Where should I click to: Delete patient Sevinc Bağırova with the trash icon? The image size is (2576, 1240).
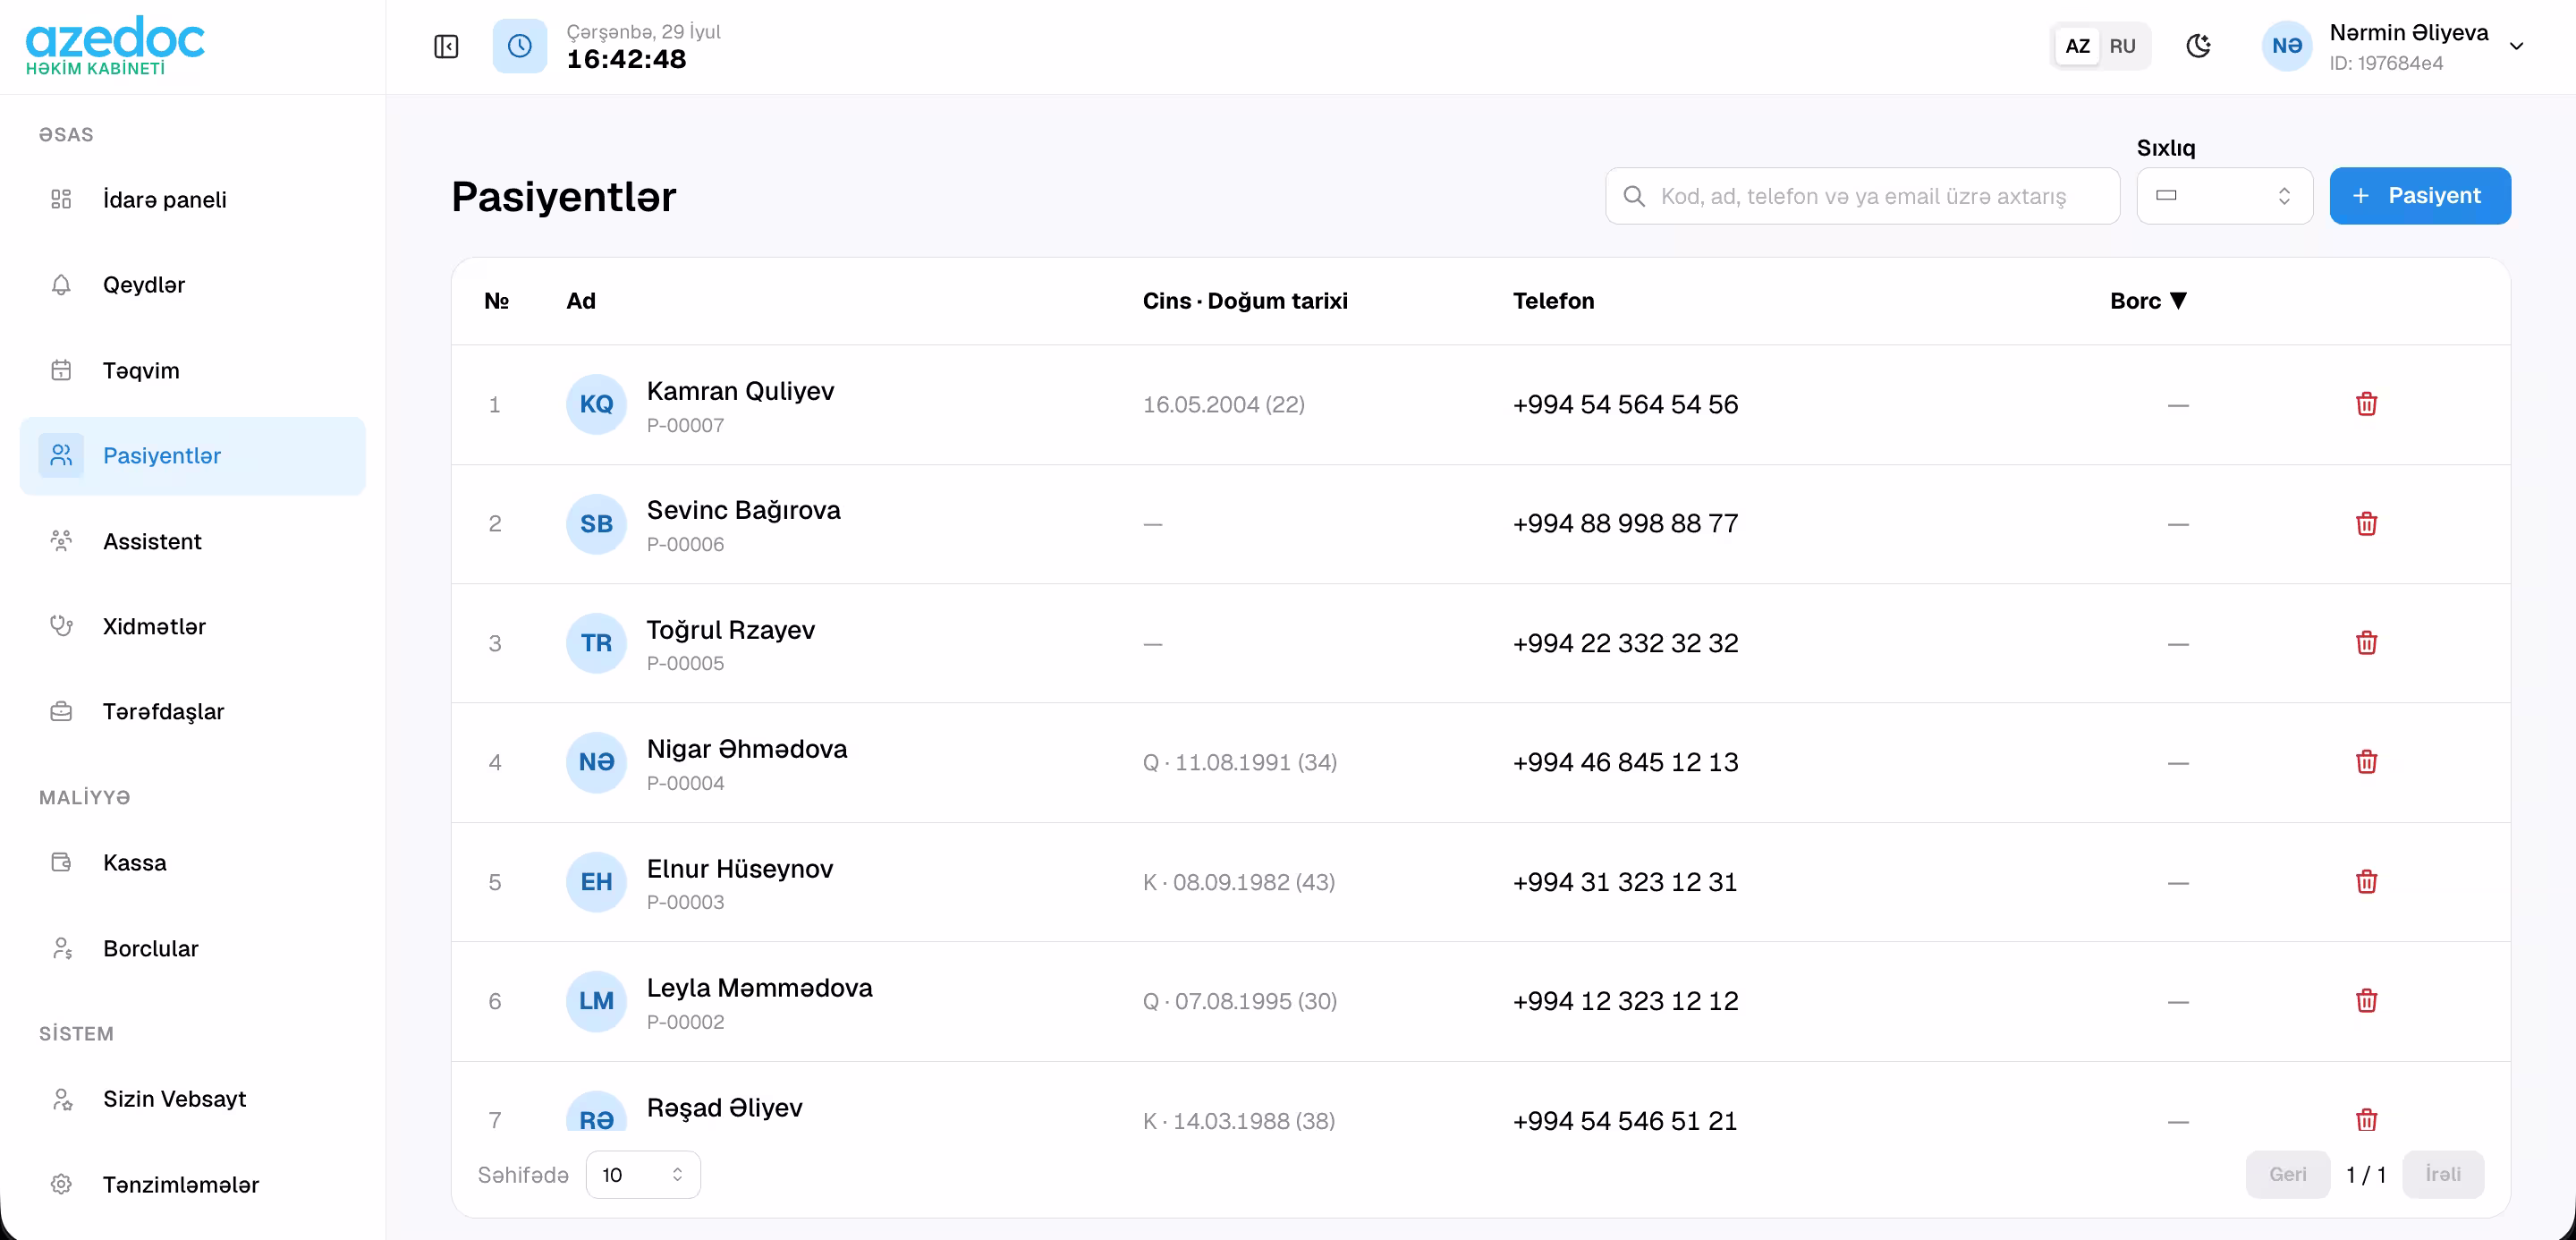click(2366, 524)
